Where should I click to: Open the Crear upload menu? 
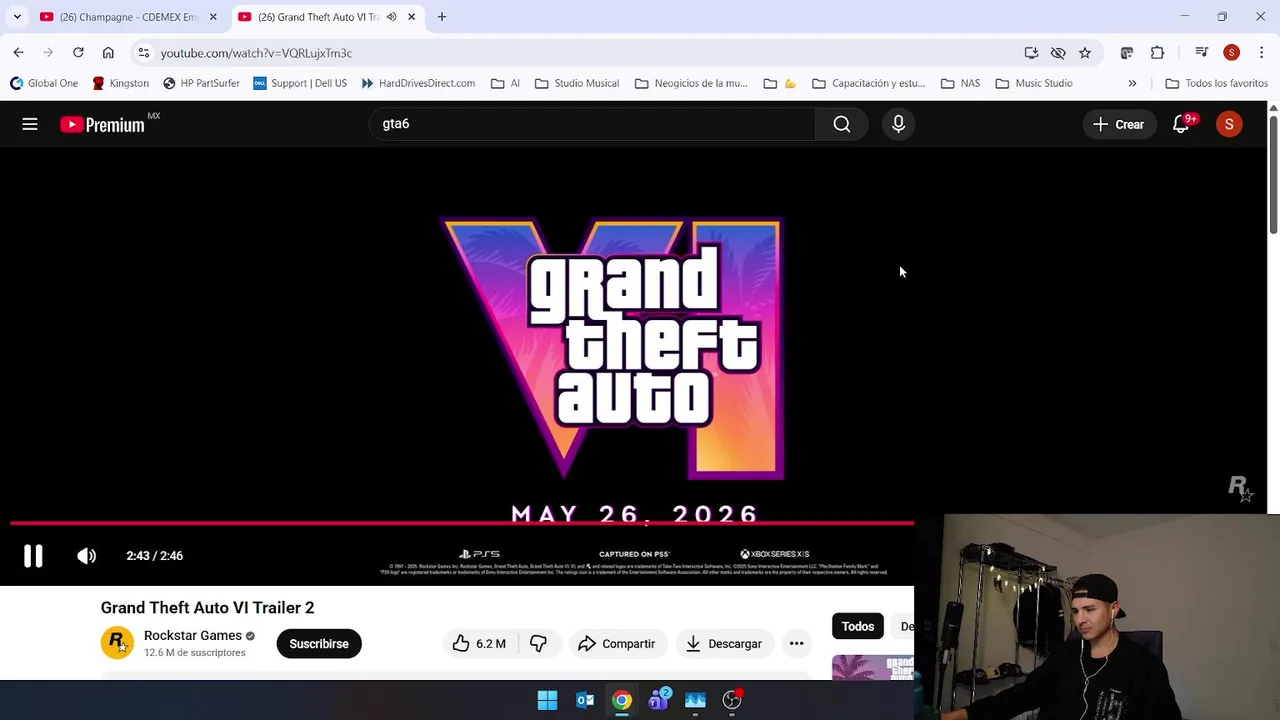pos(1118,124)
